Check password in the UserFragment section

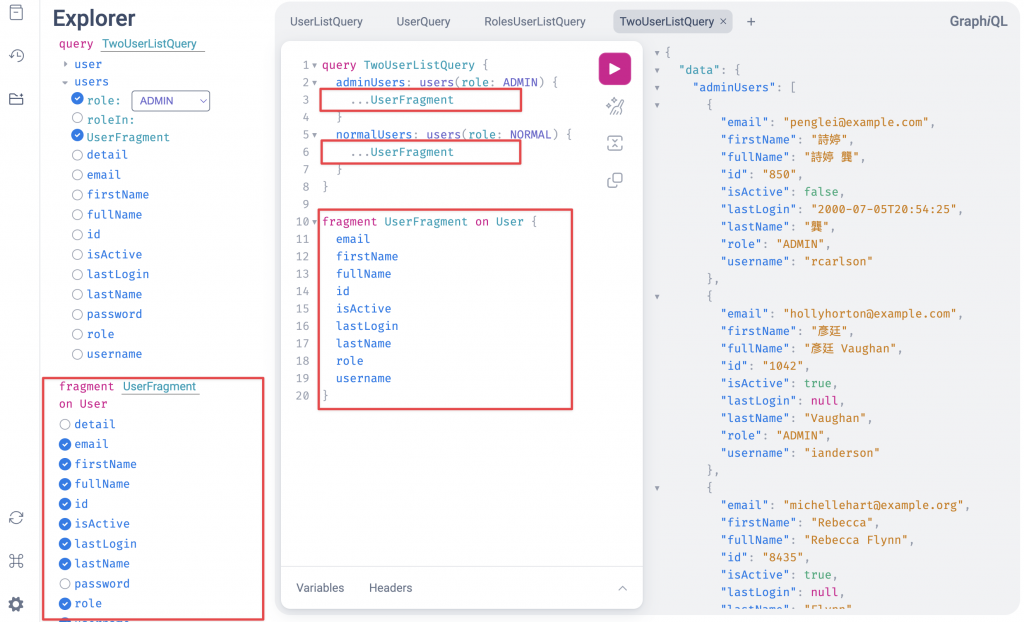pyautogui.click(x=65, y=584)
